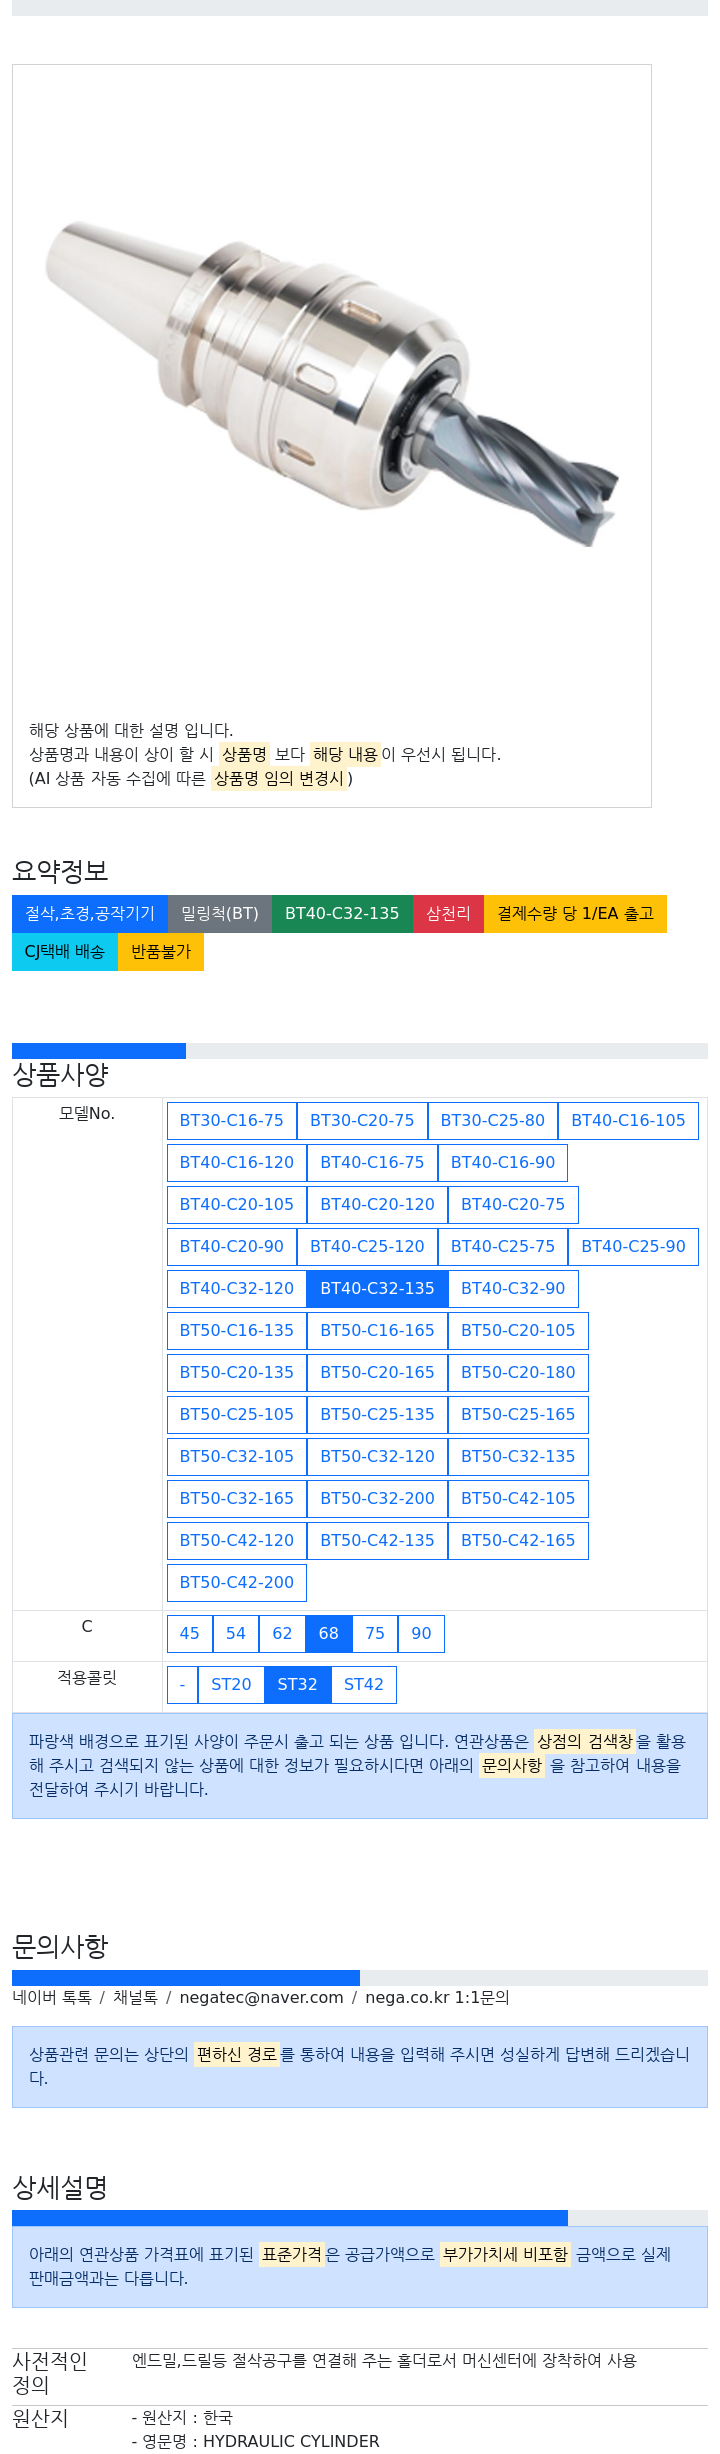This screenshot has width=720, height=2454.
Task: Choose C value 45
Action: point(189,1633)
